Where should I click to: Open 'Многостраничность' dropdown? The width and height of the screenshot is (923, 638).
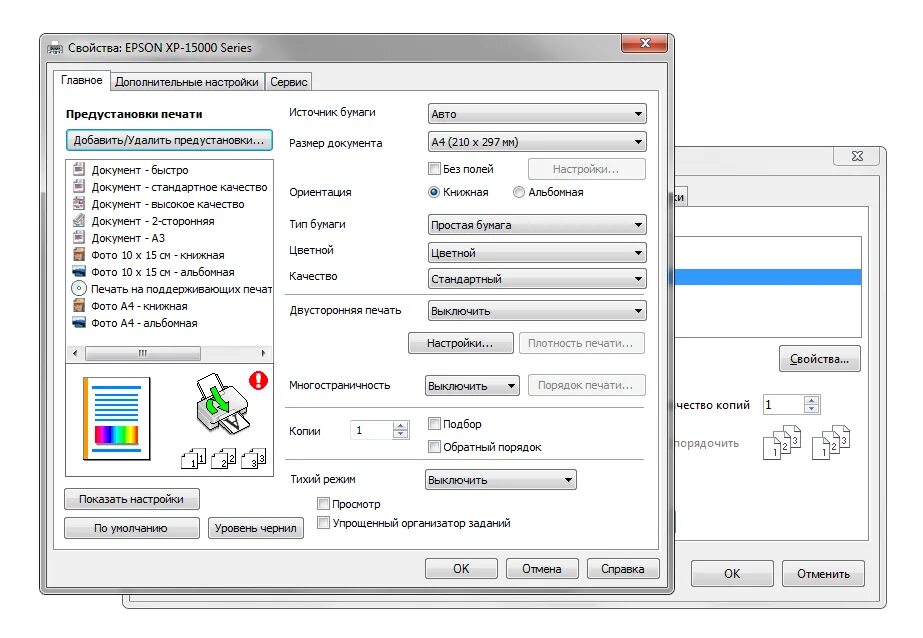472,386
